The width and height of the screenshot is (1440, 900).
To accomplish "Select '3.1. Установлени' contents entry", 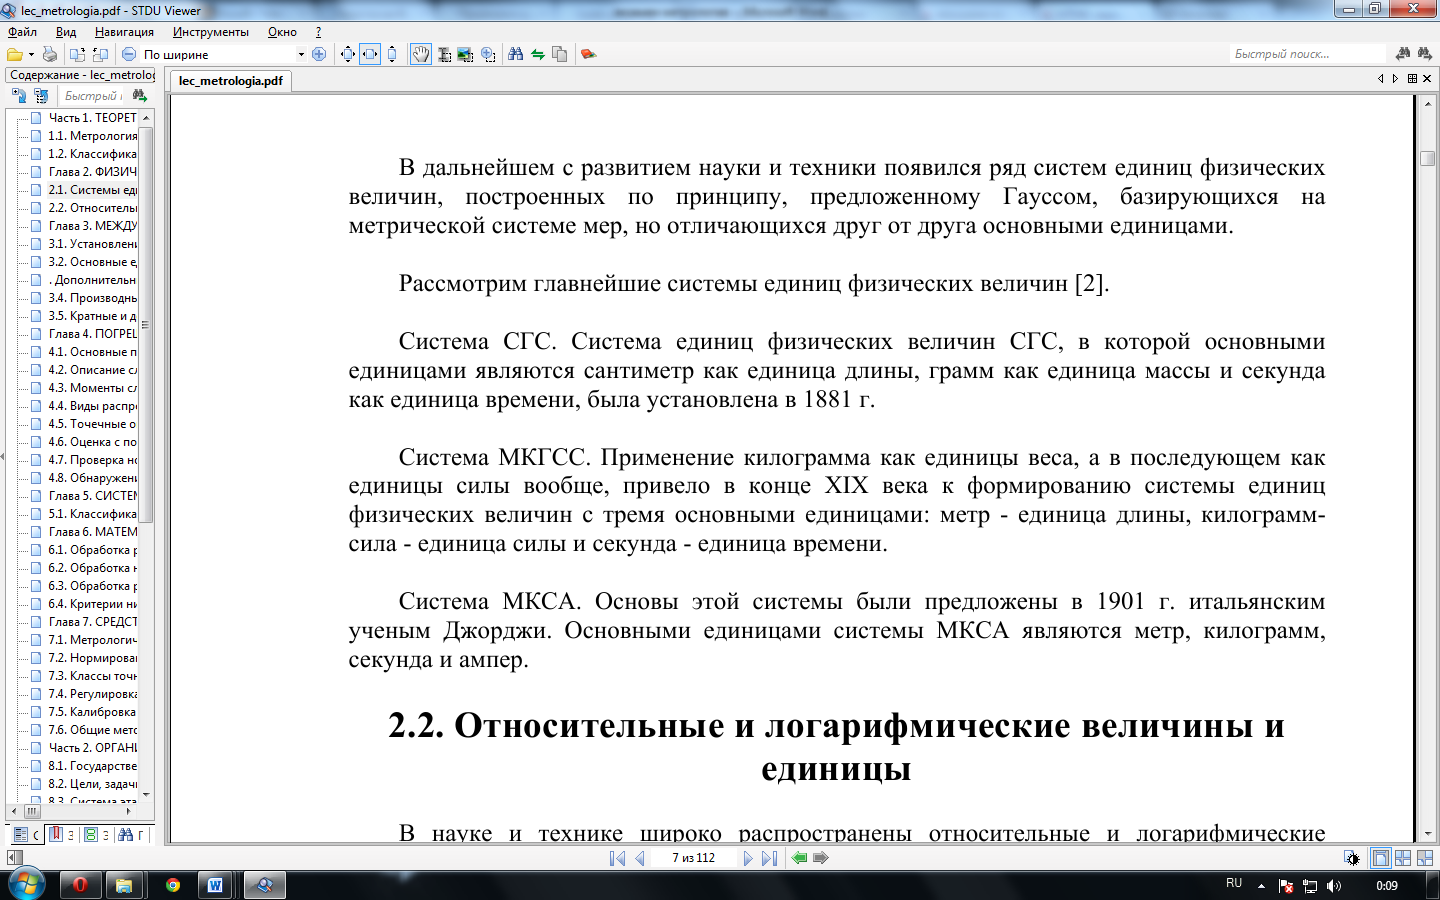I will (92, 244).
